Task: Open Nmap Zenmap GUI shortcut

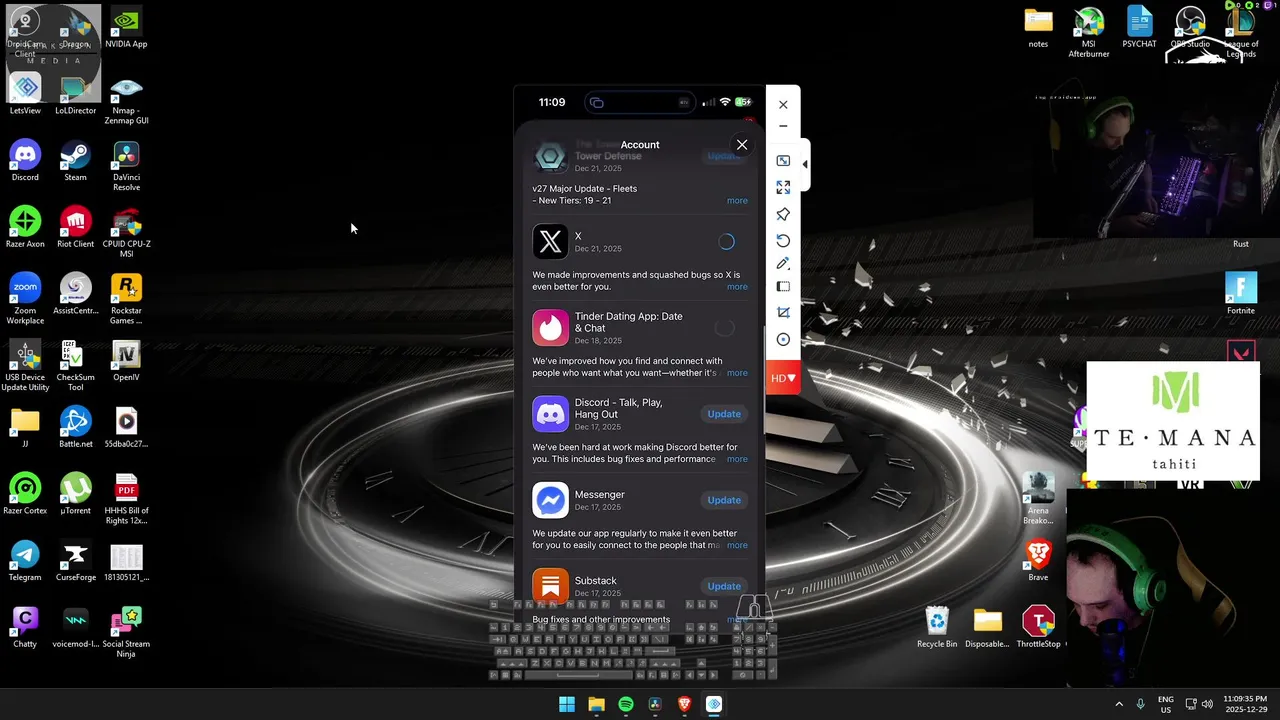Action: [126, 99]
